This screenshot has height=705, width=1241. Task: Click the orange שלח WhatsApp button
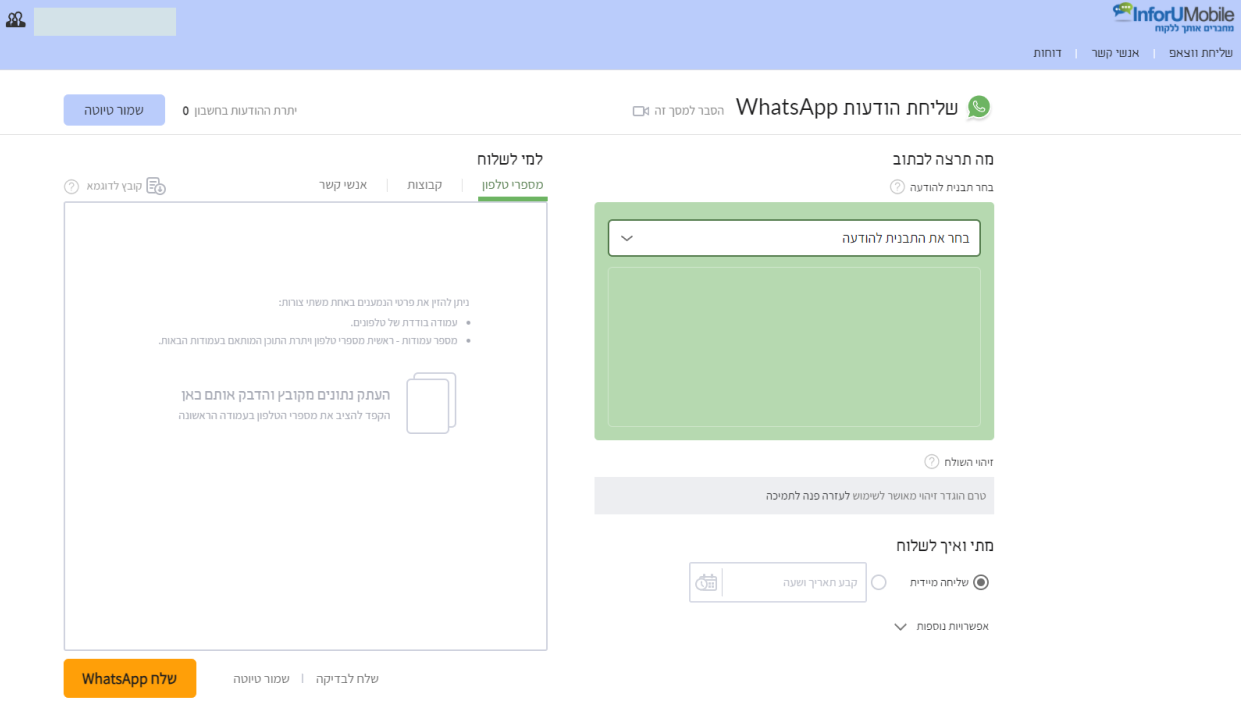130,679
